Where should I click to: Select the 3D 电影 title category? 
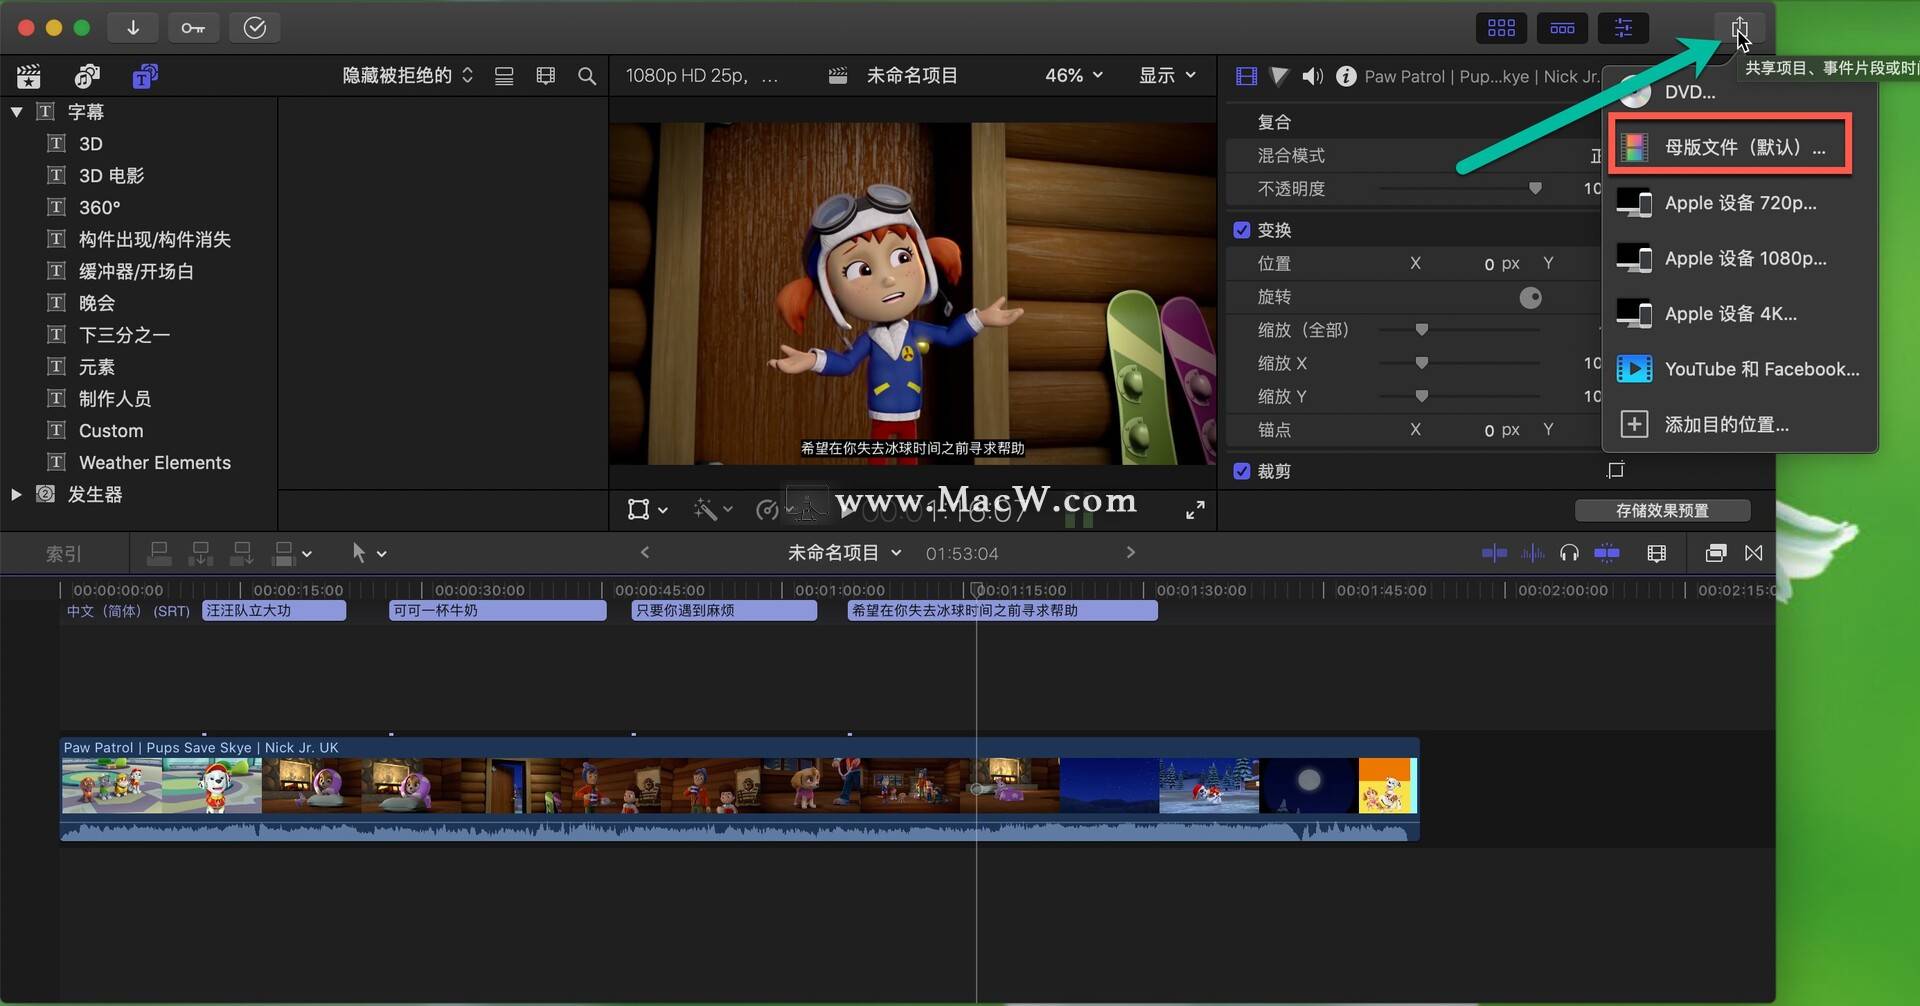(x=111, y=176)
